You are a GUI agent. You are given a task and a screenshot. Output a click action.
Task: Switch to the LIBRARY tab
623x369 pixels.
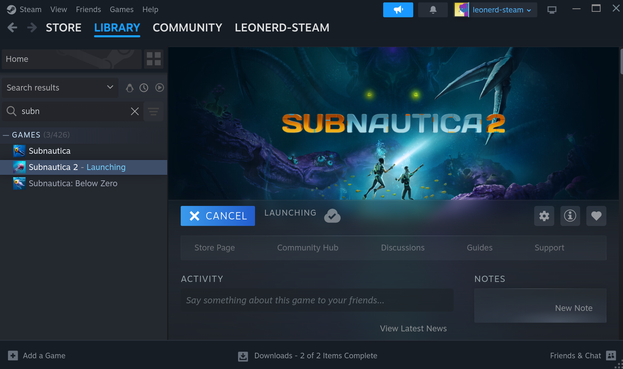pos(117,28)
